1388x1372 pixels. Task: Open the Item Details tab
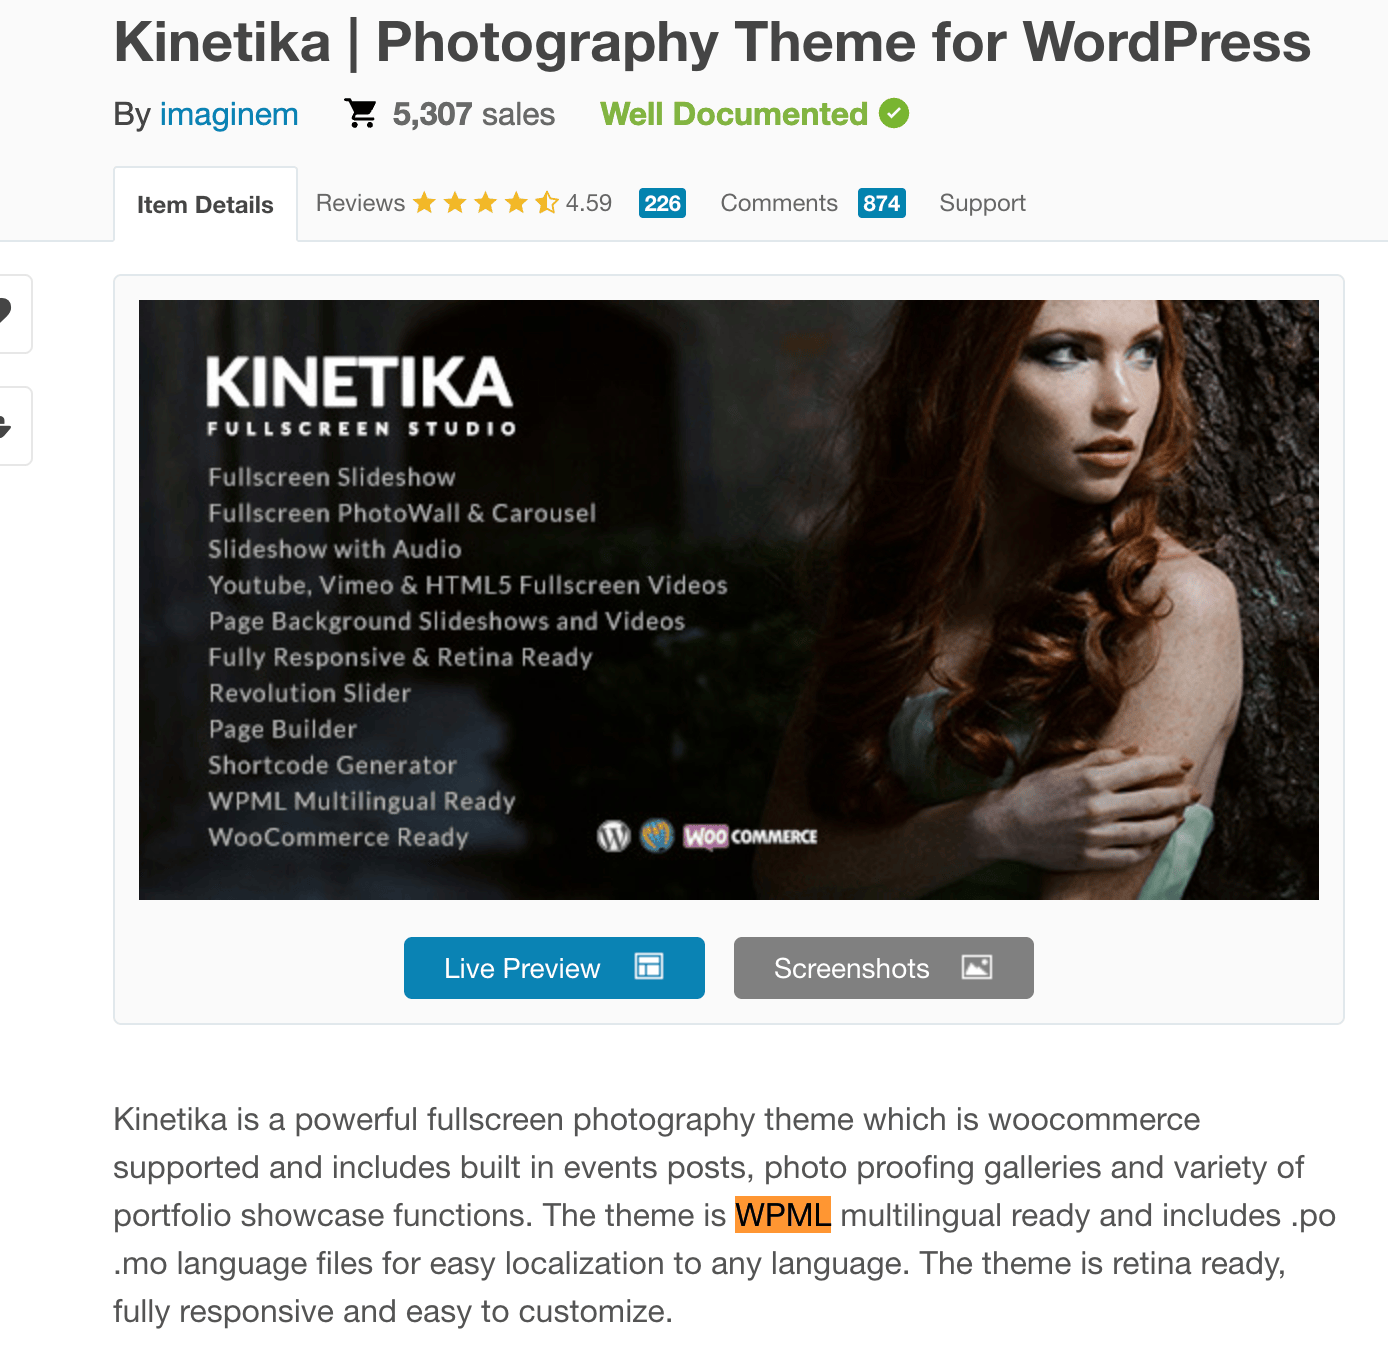pyautogui.click(x=205, y=204)
